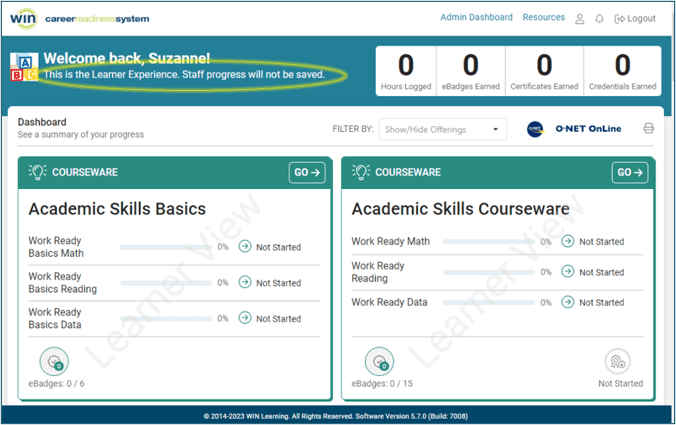This screenshot has width=676, height=425.
Task: Click the print dashboard icon
Action: [648, 129]
